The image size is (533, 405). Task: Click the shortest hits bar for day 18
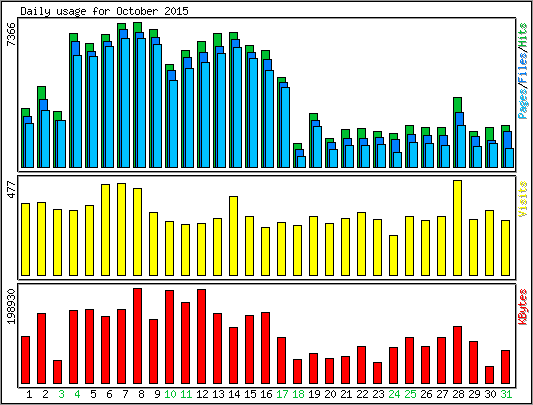point(299,155)
